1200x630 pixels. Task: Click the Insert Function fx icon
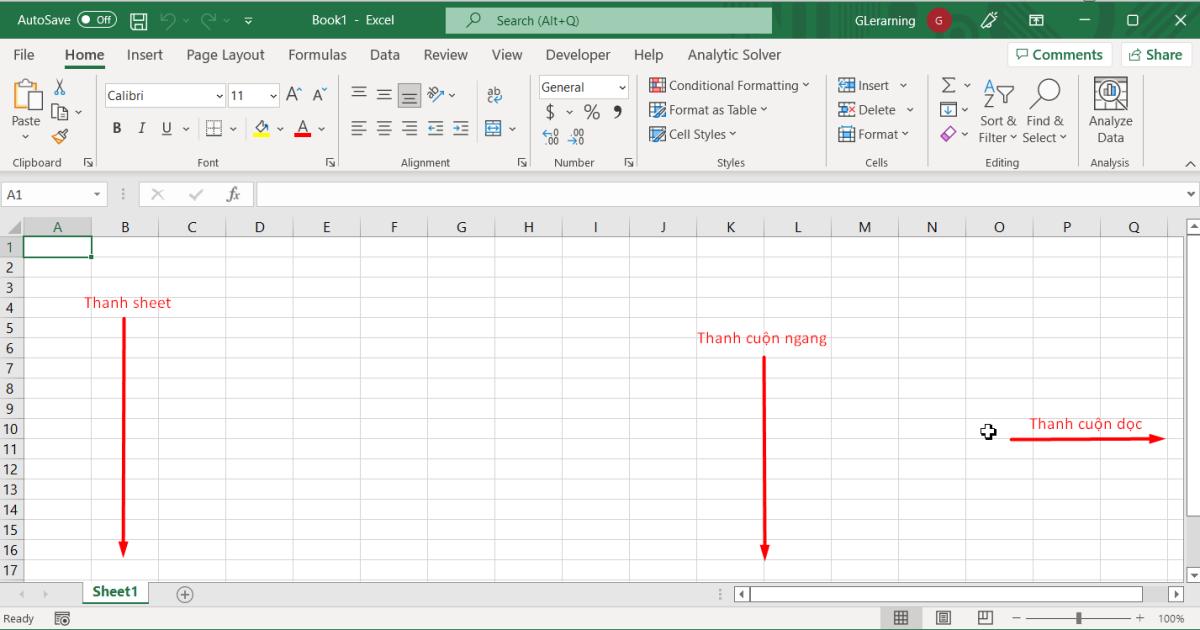[x=233, y=195]
